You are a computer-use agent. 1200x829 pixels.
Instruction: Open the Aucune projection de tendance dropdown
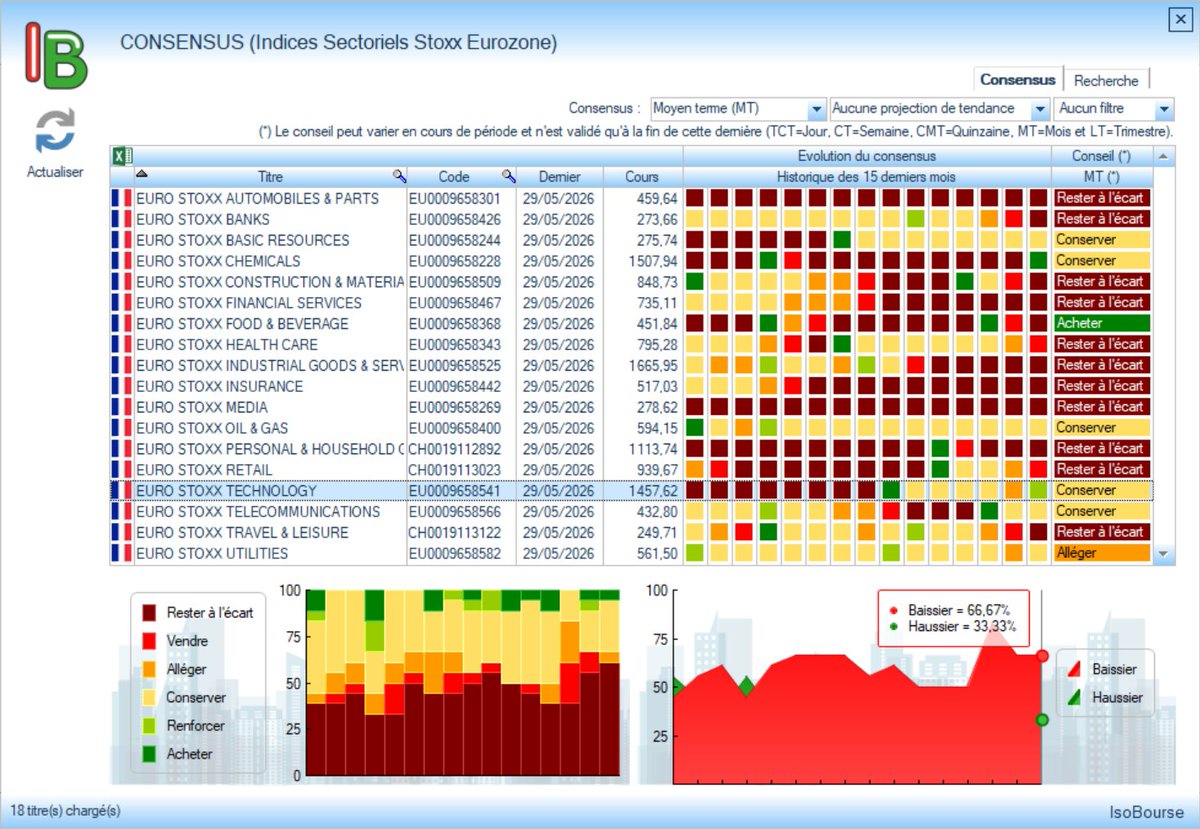pyautogui.click(x=940, y=108)
